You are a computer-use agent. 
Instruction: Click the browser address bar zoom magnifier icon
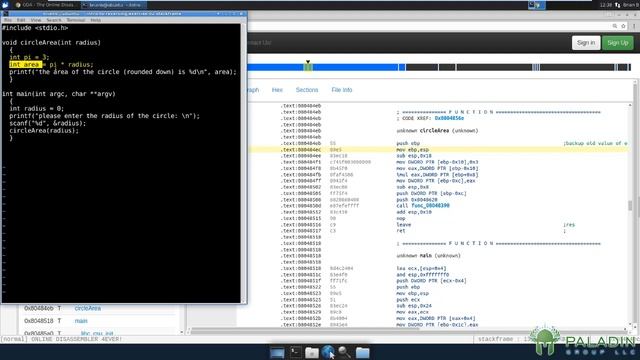615,26
